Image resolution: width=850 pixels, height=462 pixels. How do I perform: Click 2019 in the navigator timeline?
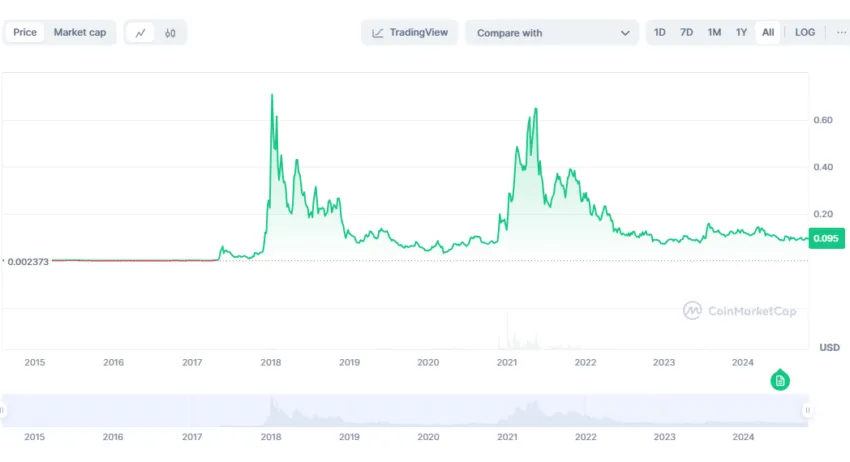tap(349, 437)
